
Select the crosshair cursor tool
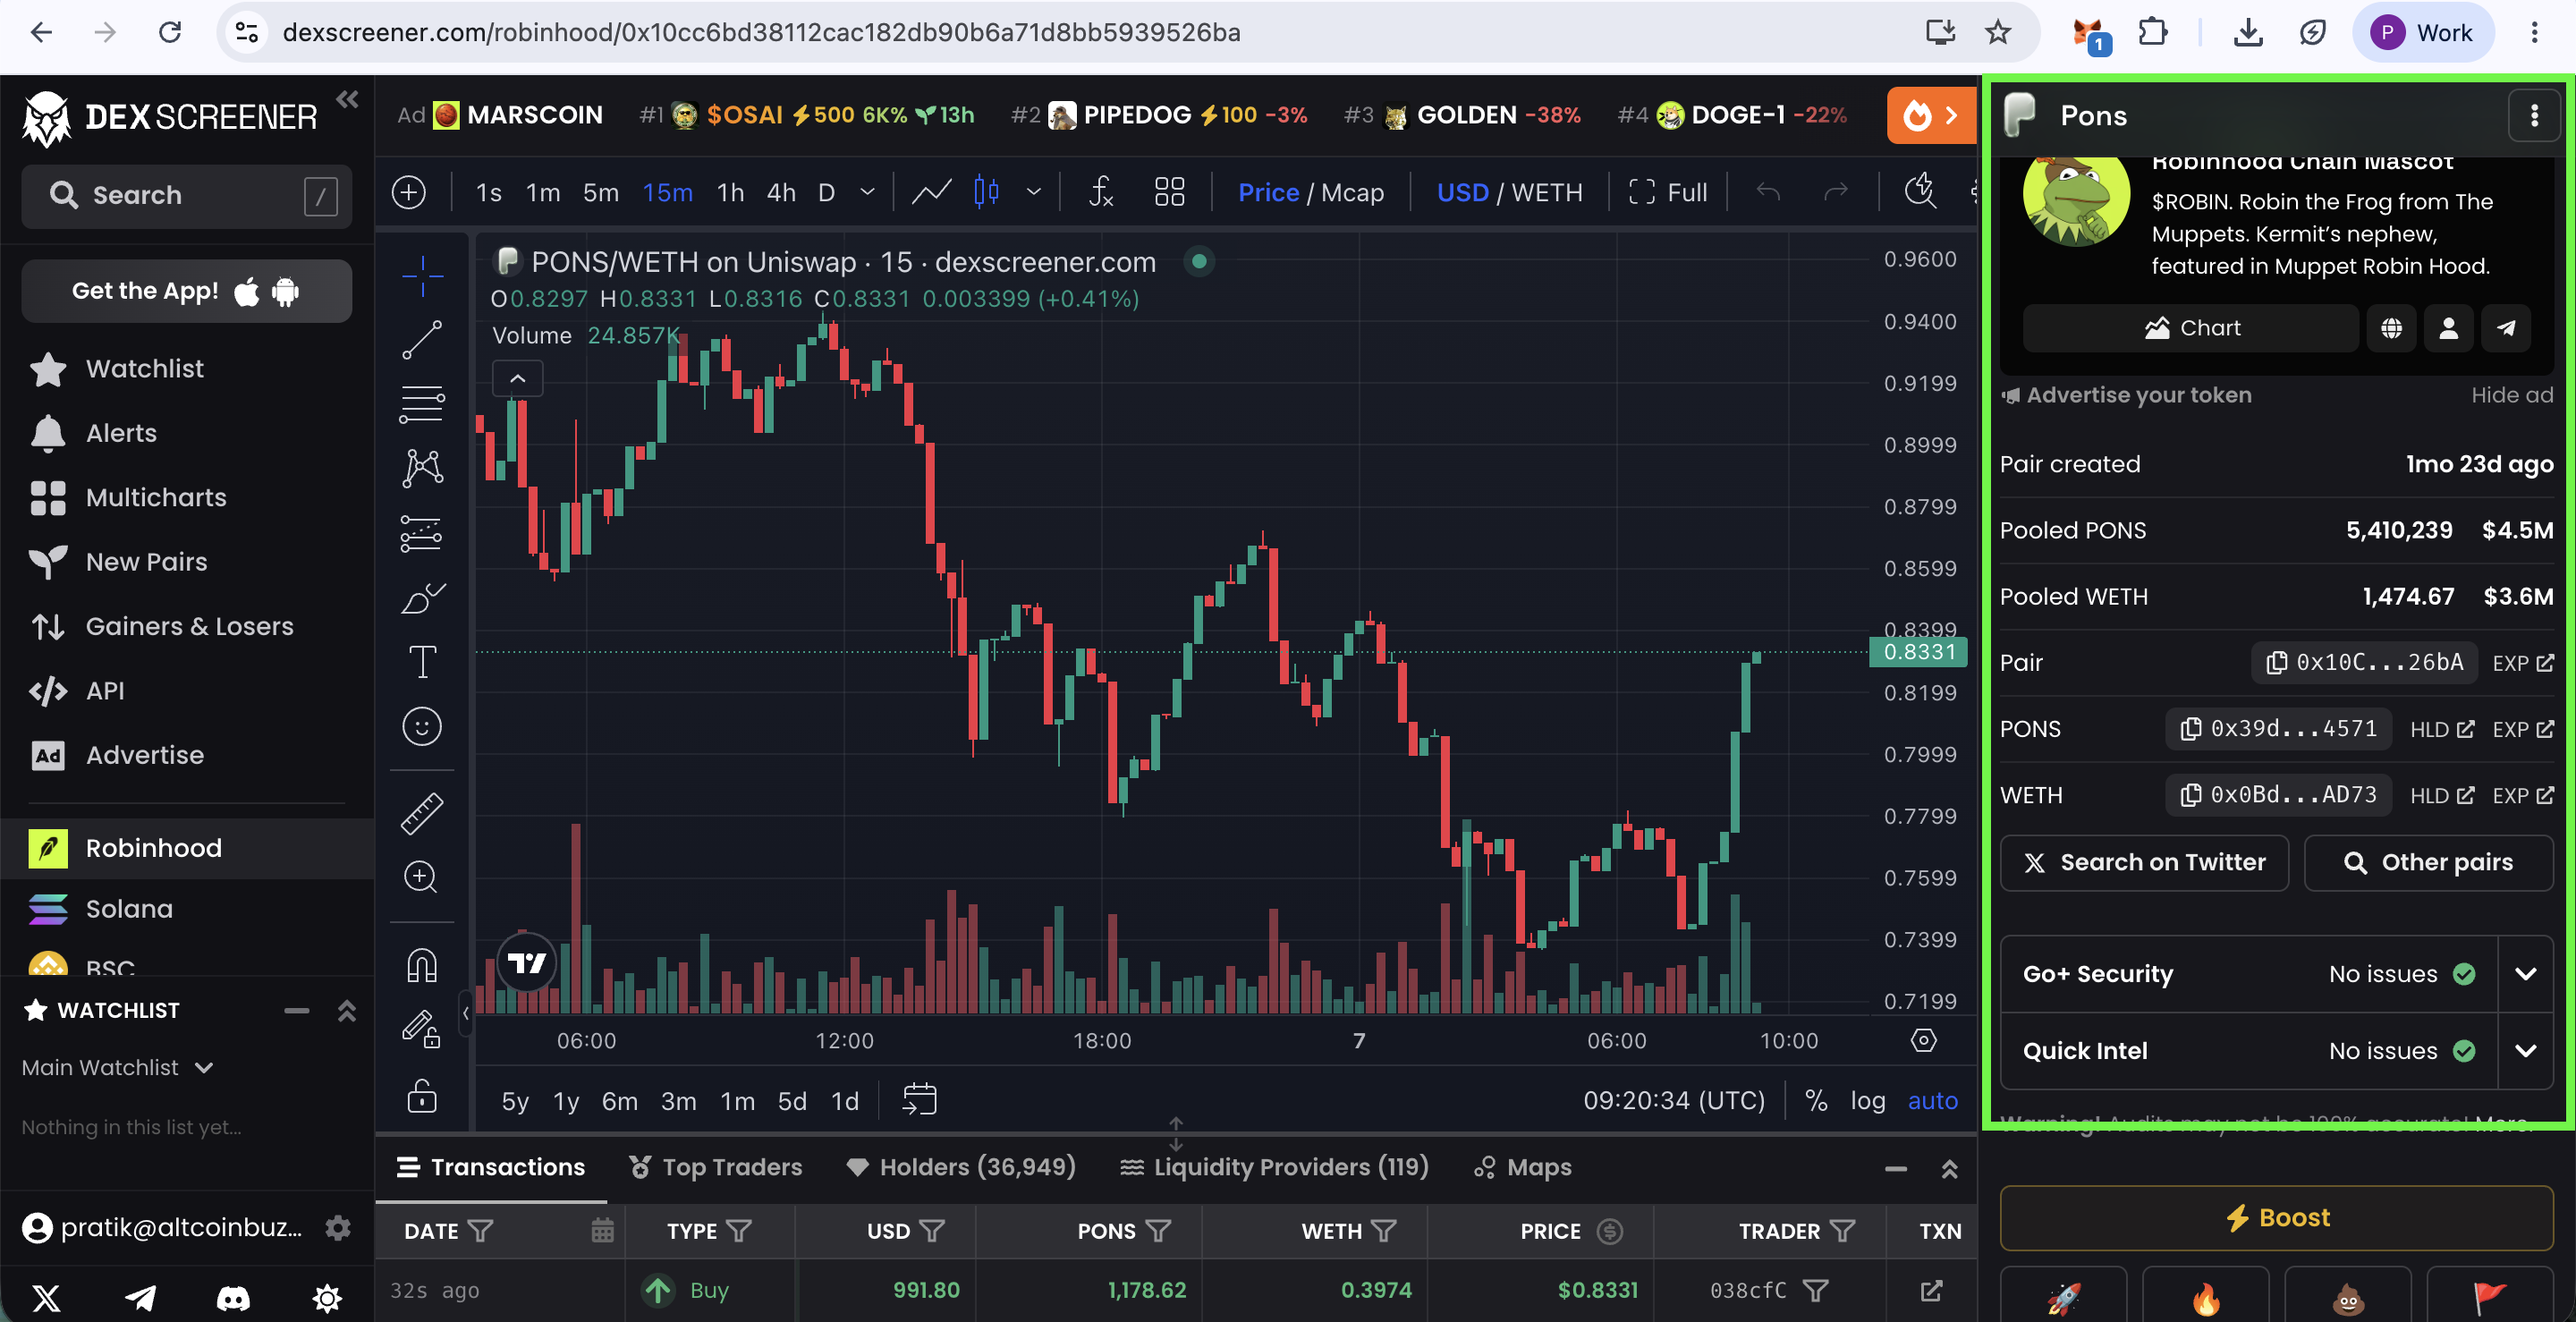[x=422, y=276]
